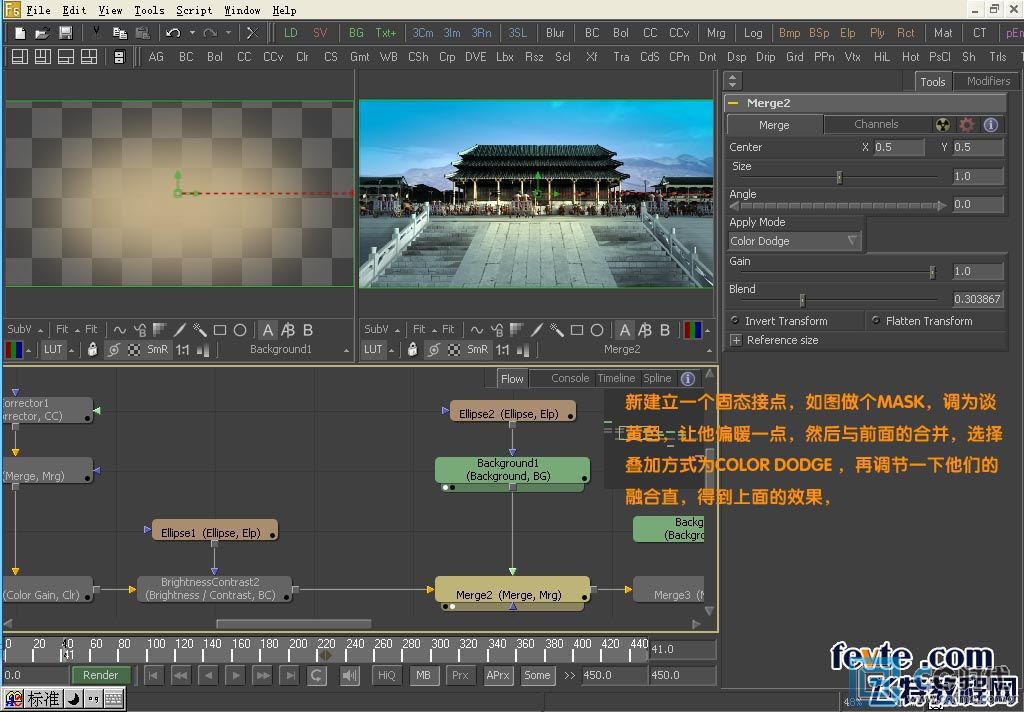Add a DVE tool from the toolbar

tap(475, 57)
